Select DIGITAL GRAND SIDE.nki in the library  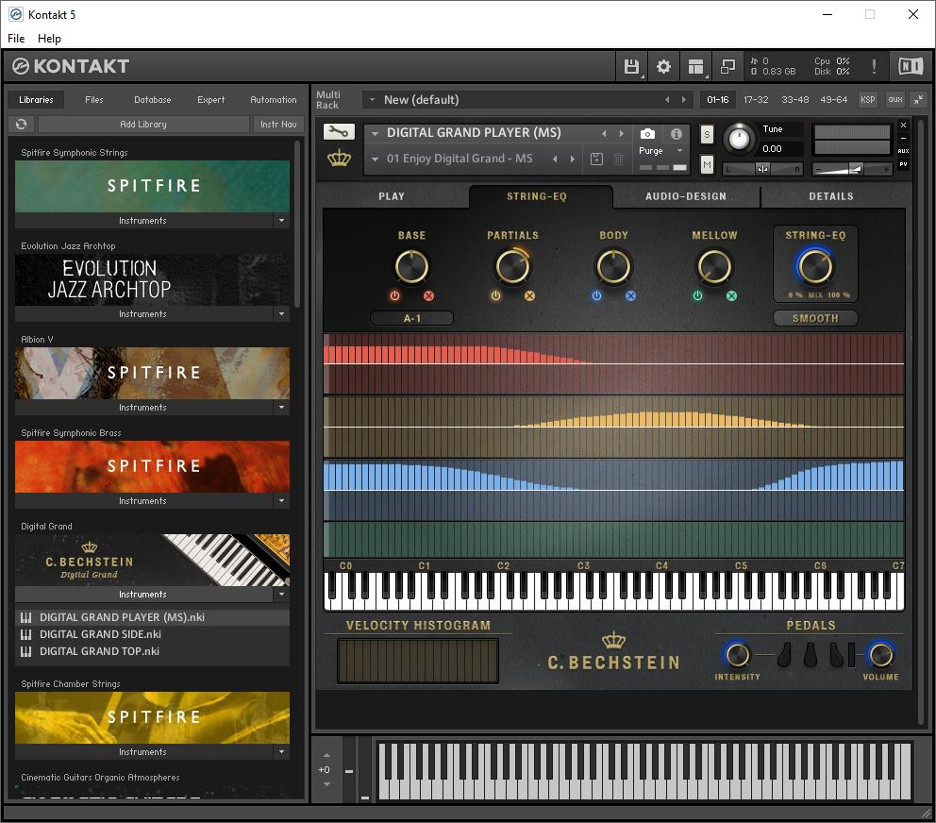(152, 634)
